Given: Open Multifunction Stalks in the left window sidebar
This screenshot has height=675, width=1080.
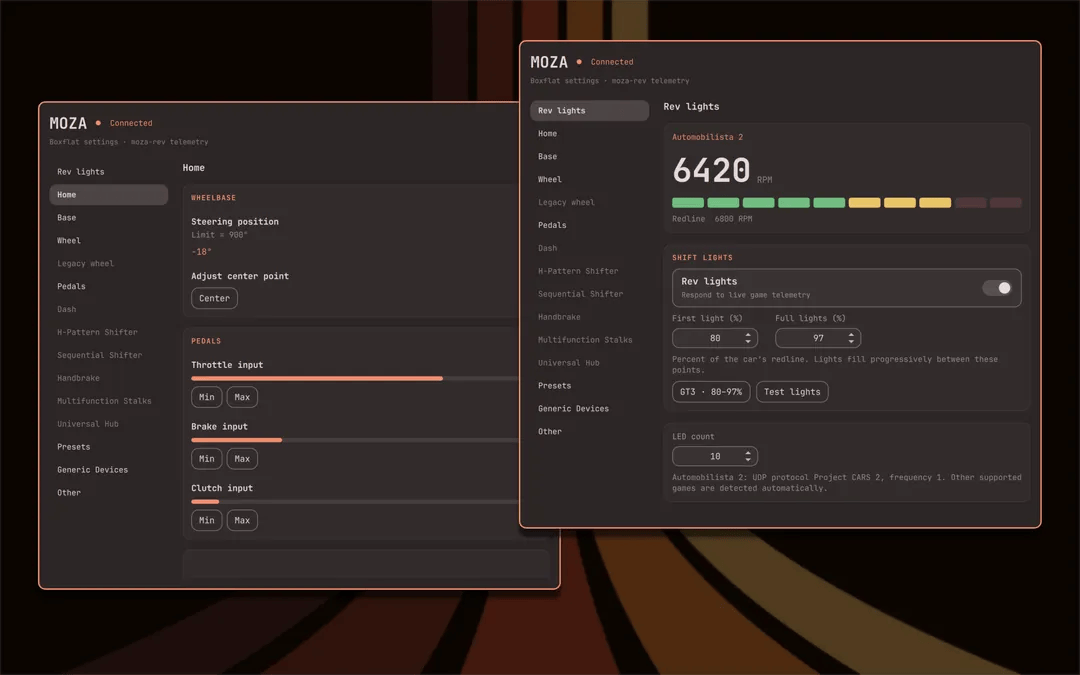Looking at the screenshot, I should (x=109, y=401).
